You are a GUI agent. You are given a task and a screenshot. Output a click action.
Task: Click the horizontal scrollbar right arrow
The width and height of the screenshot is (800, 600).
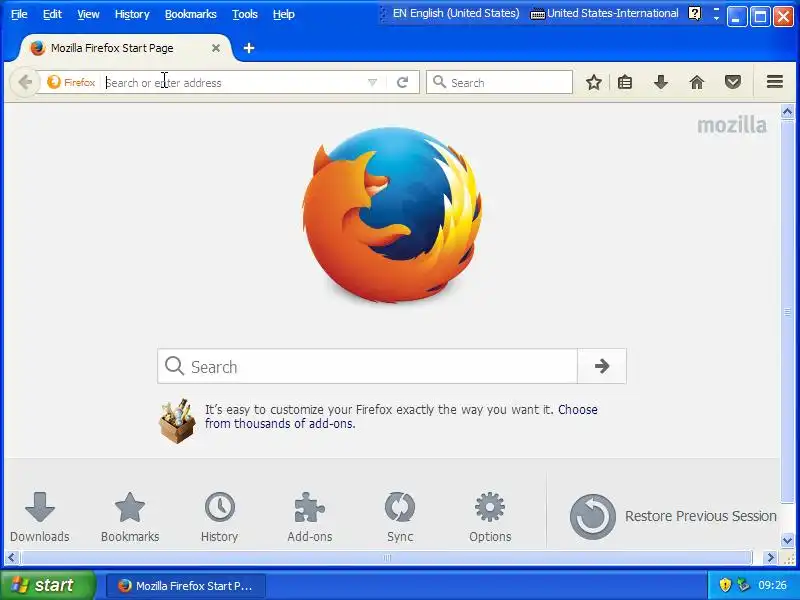(x=770, y=557)
